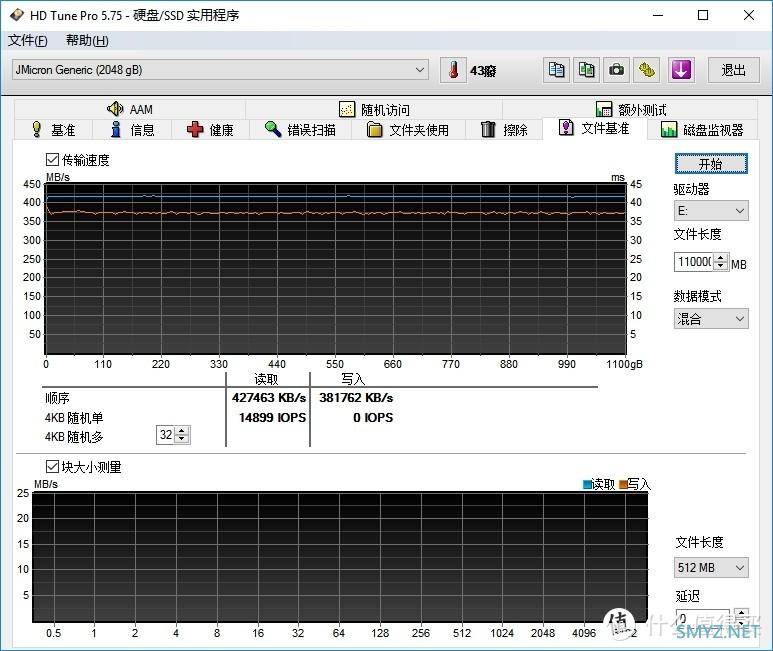This screenshot has height=651, width=773.
Task: Open the AAM tab
Action: point(130,109)
